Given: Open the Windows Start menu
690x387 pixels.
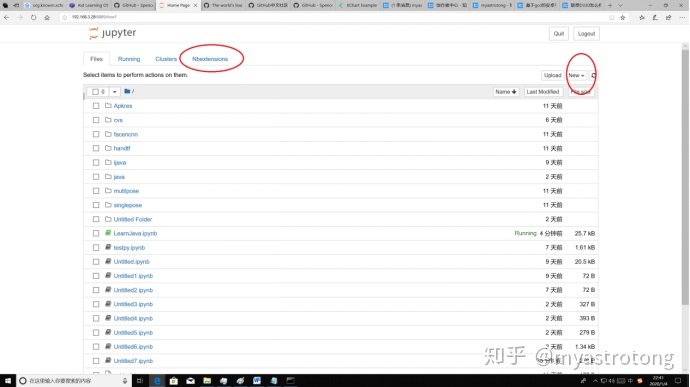Looking at the screenshot, I should [7, 380].
